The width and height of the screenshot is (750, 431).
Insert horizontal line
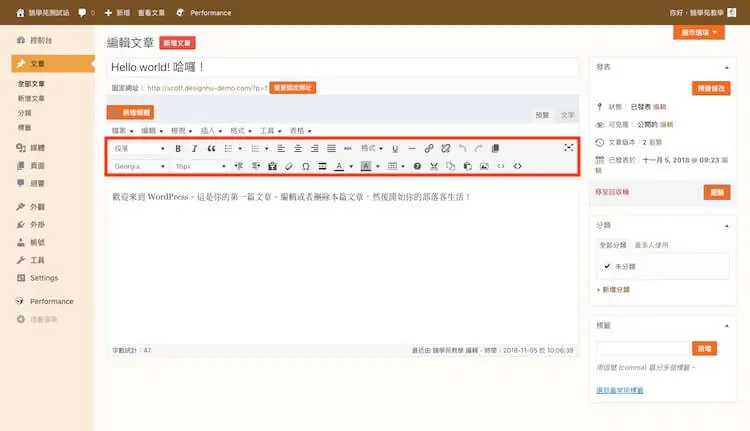point(412,149)
